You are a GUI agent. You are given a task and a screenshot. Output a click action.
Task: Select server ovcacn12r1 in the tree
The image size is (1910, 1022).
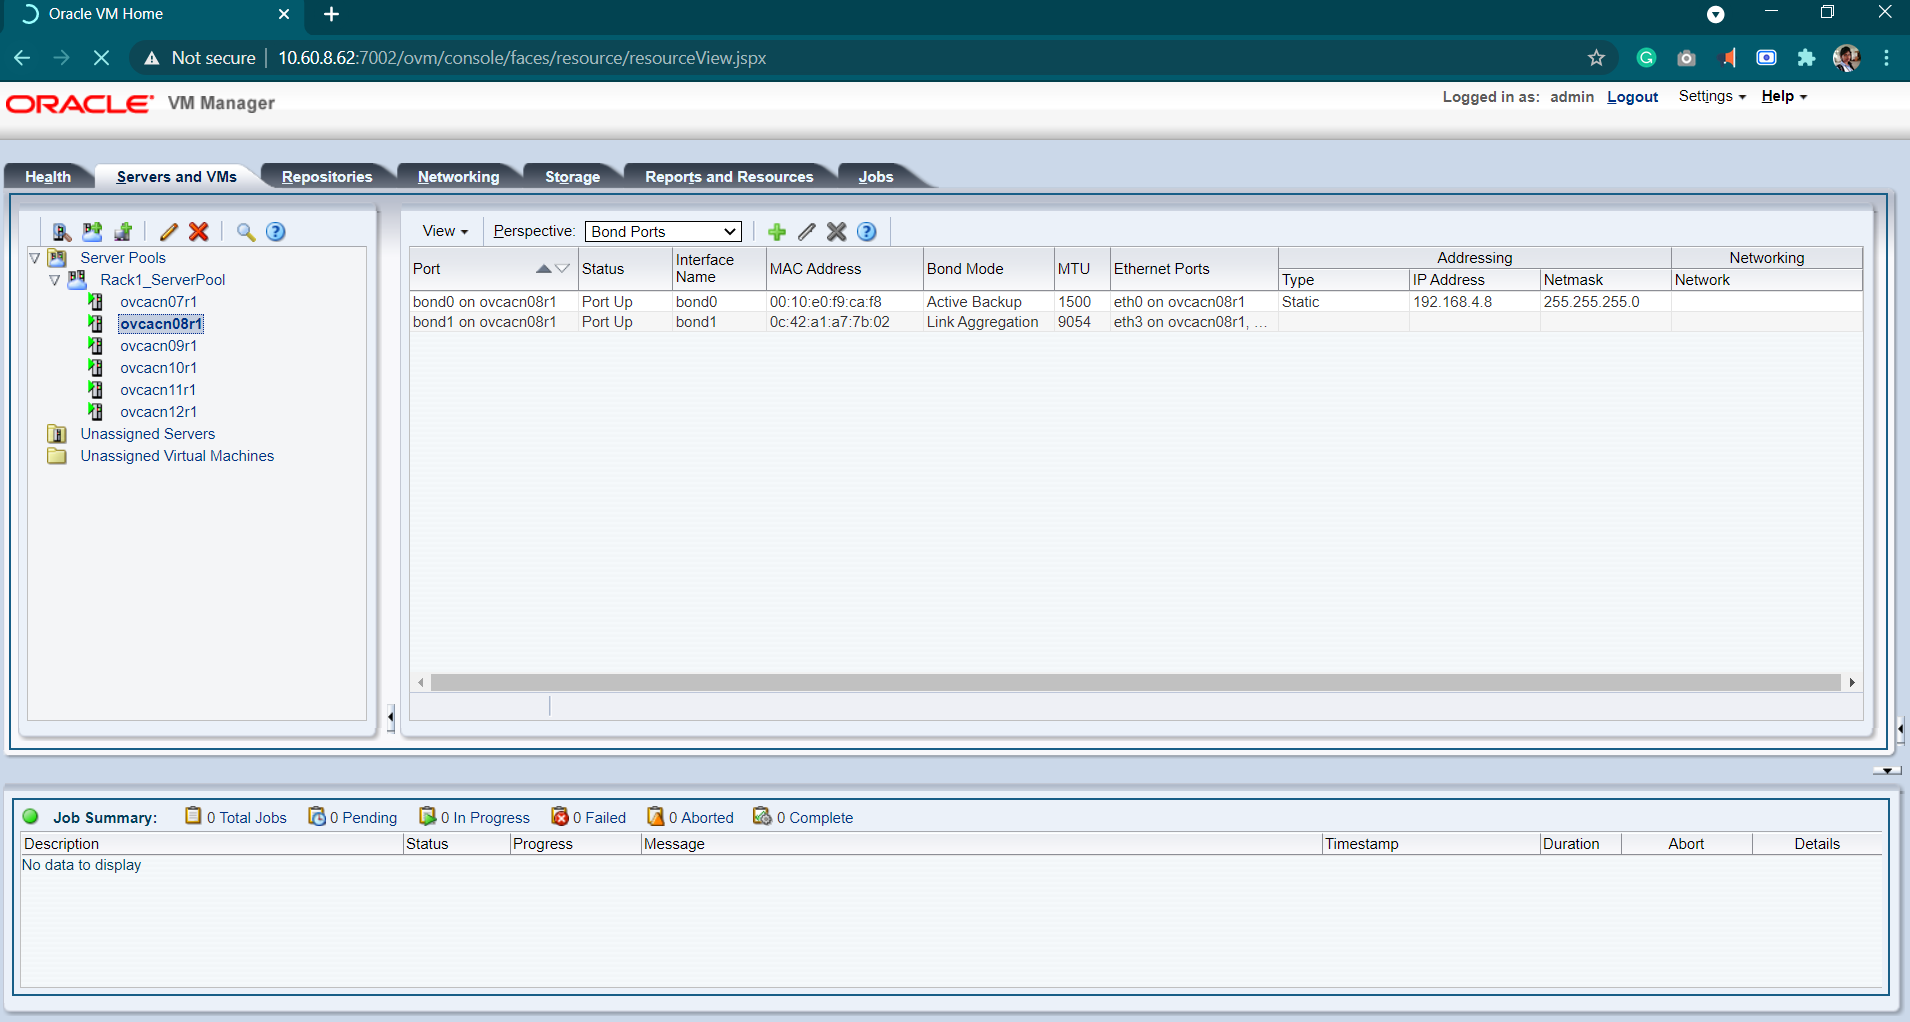coord(158,412)
